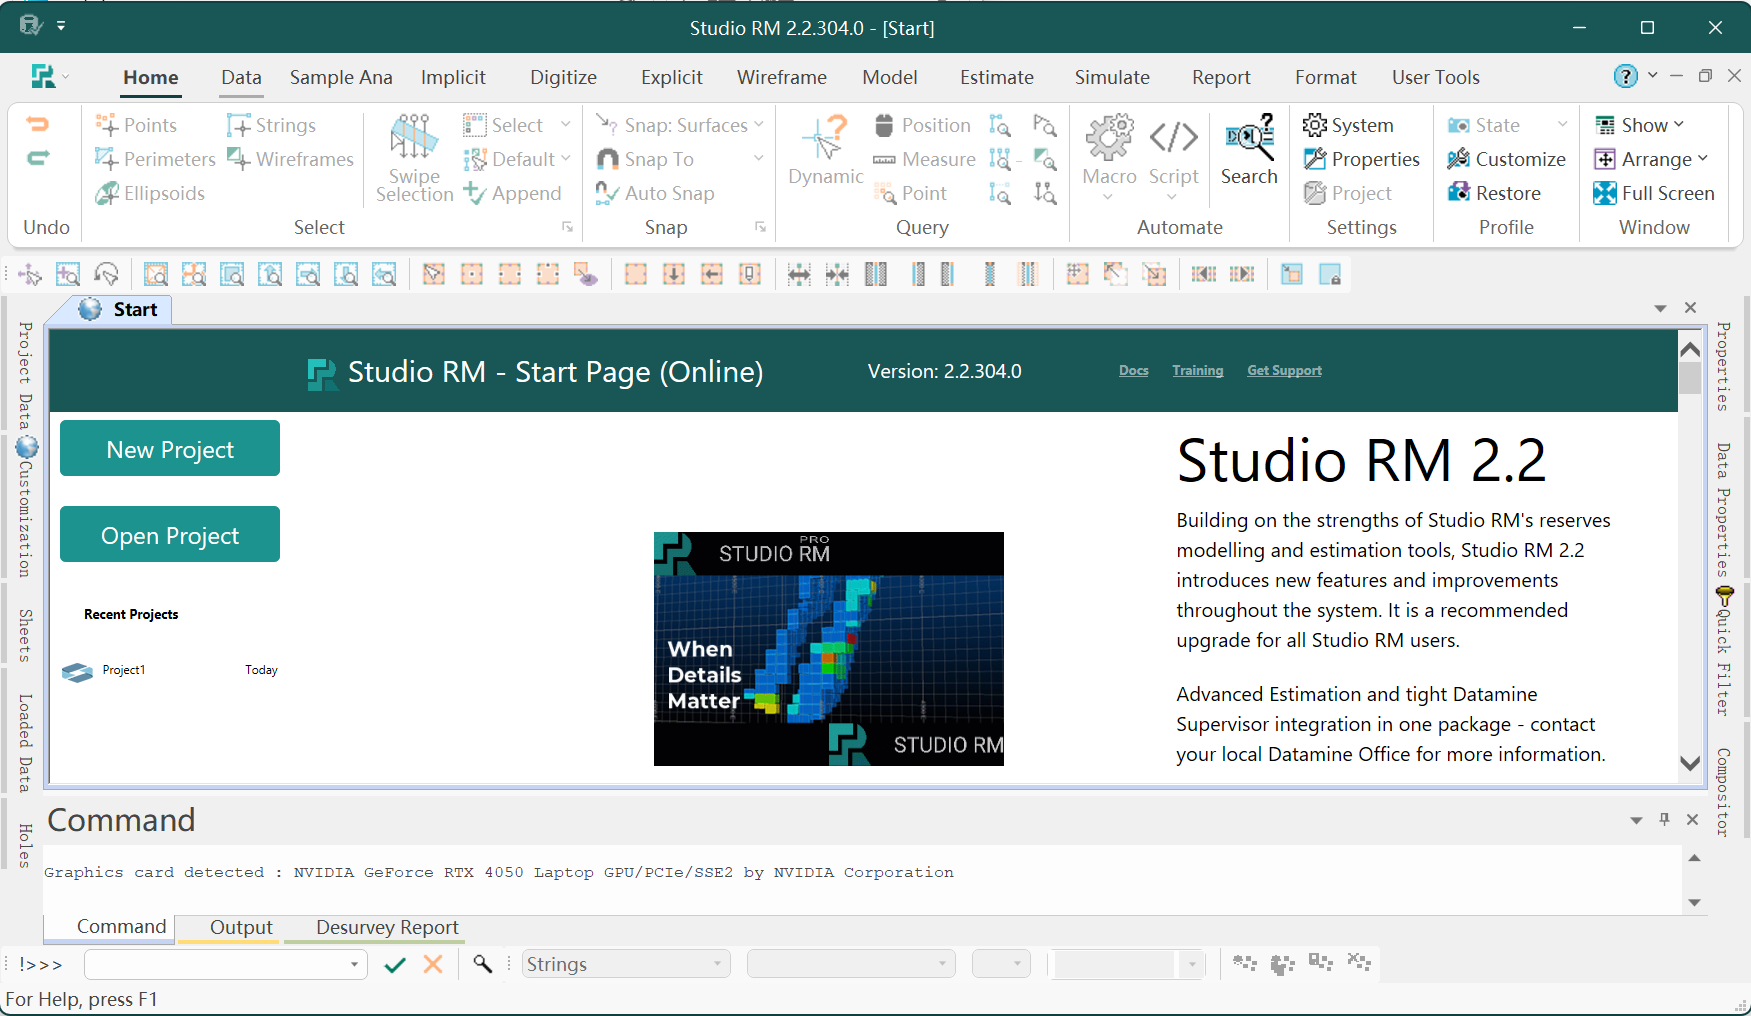
Task: Click the horizontal expand arrows toolbar icon
Action: pos(799,274)
